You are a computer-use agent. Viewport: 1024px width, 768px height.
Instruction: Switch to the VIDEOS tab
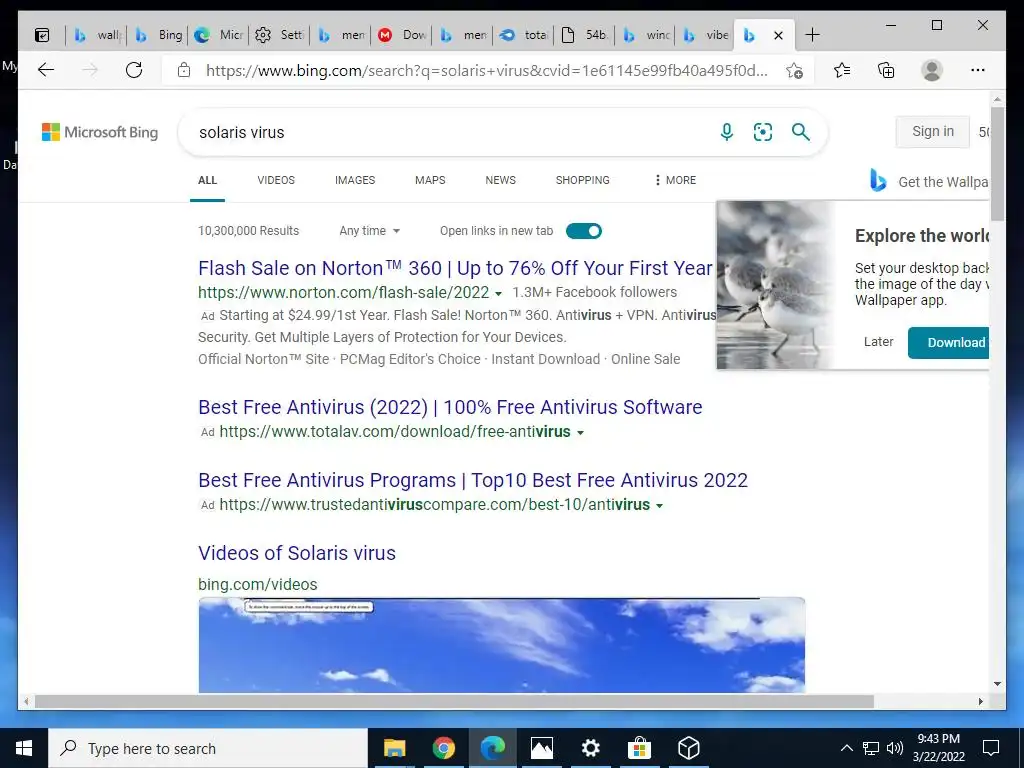(x=276, y=180)
